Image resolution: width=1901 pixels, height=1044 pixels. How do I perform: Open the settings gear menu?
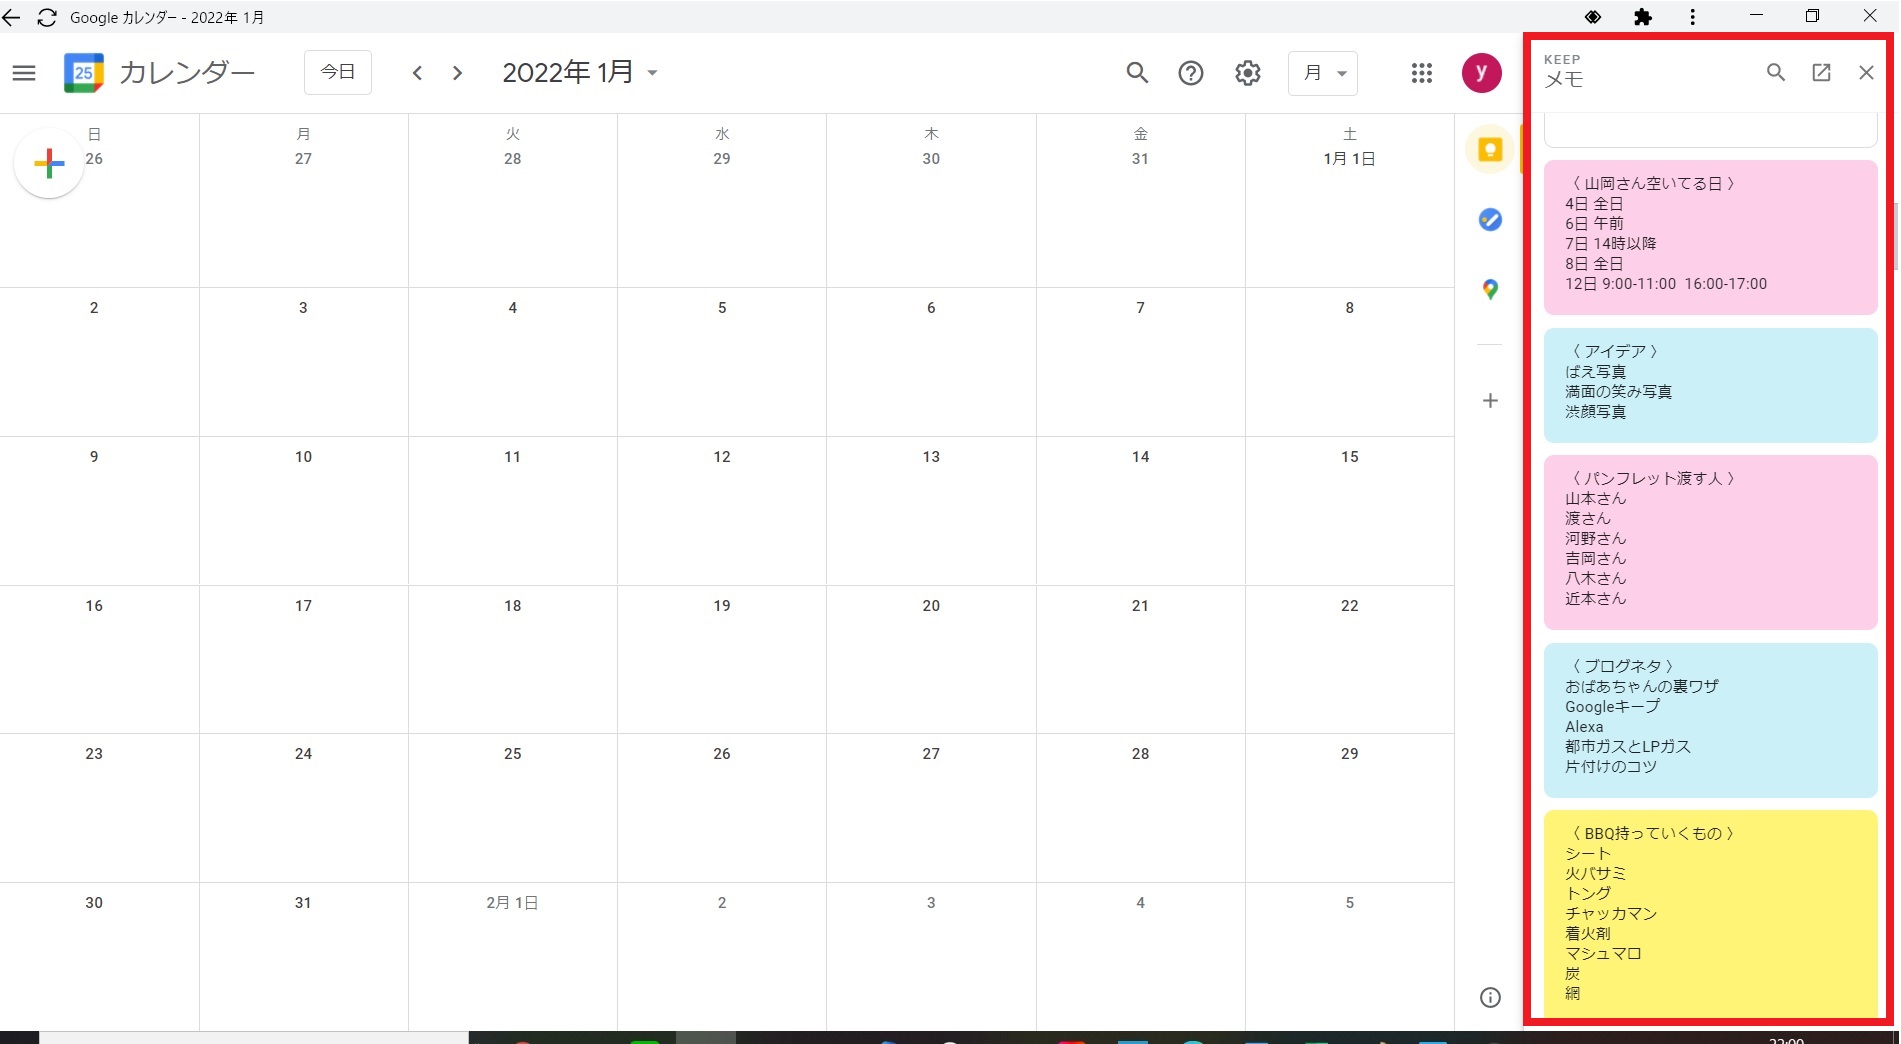(x=1248, y=73)
